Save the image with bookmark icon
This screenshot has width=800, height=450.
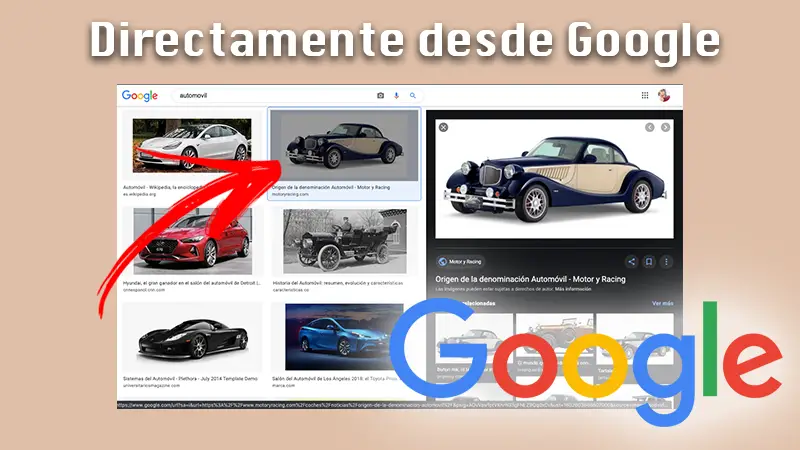[x=649, y=262]
